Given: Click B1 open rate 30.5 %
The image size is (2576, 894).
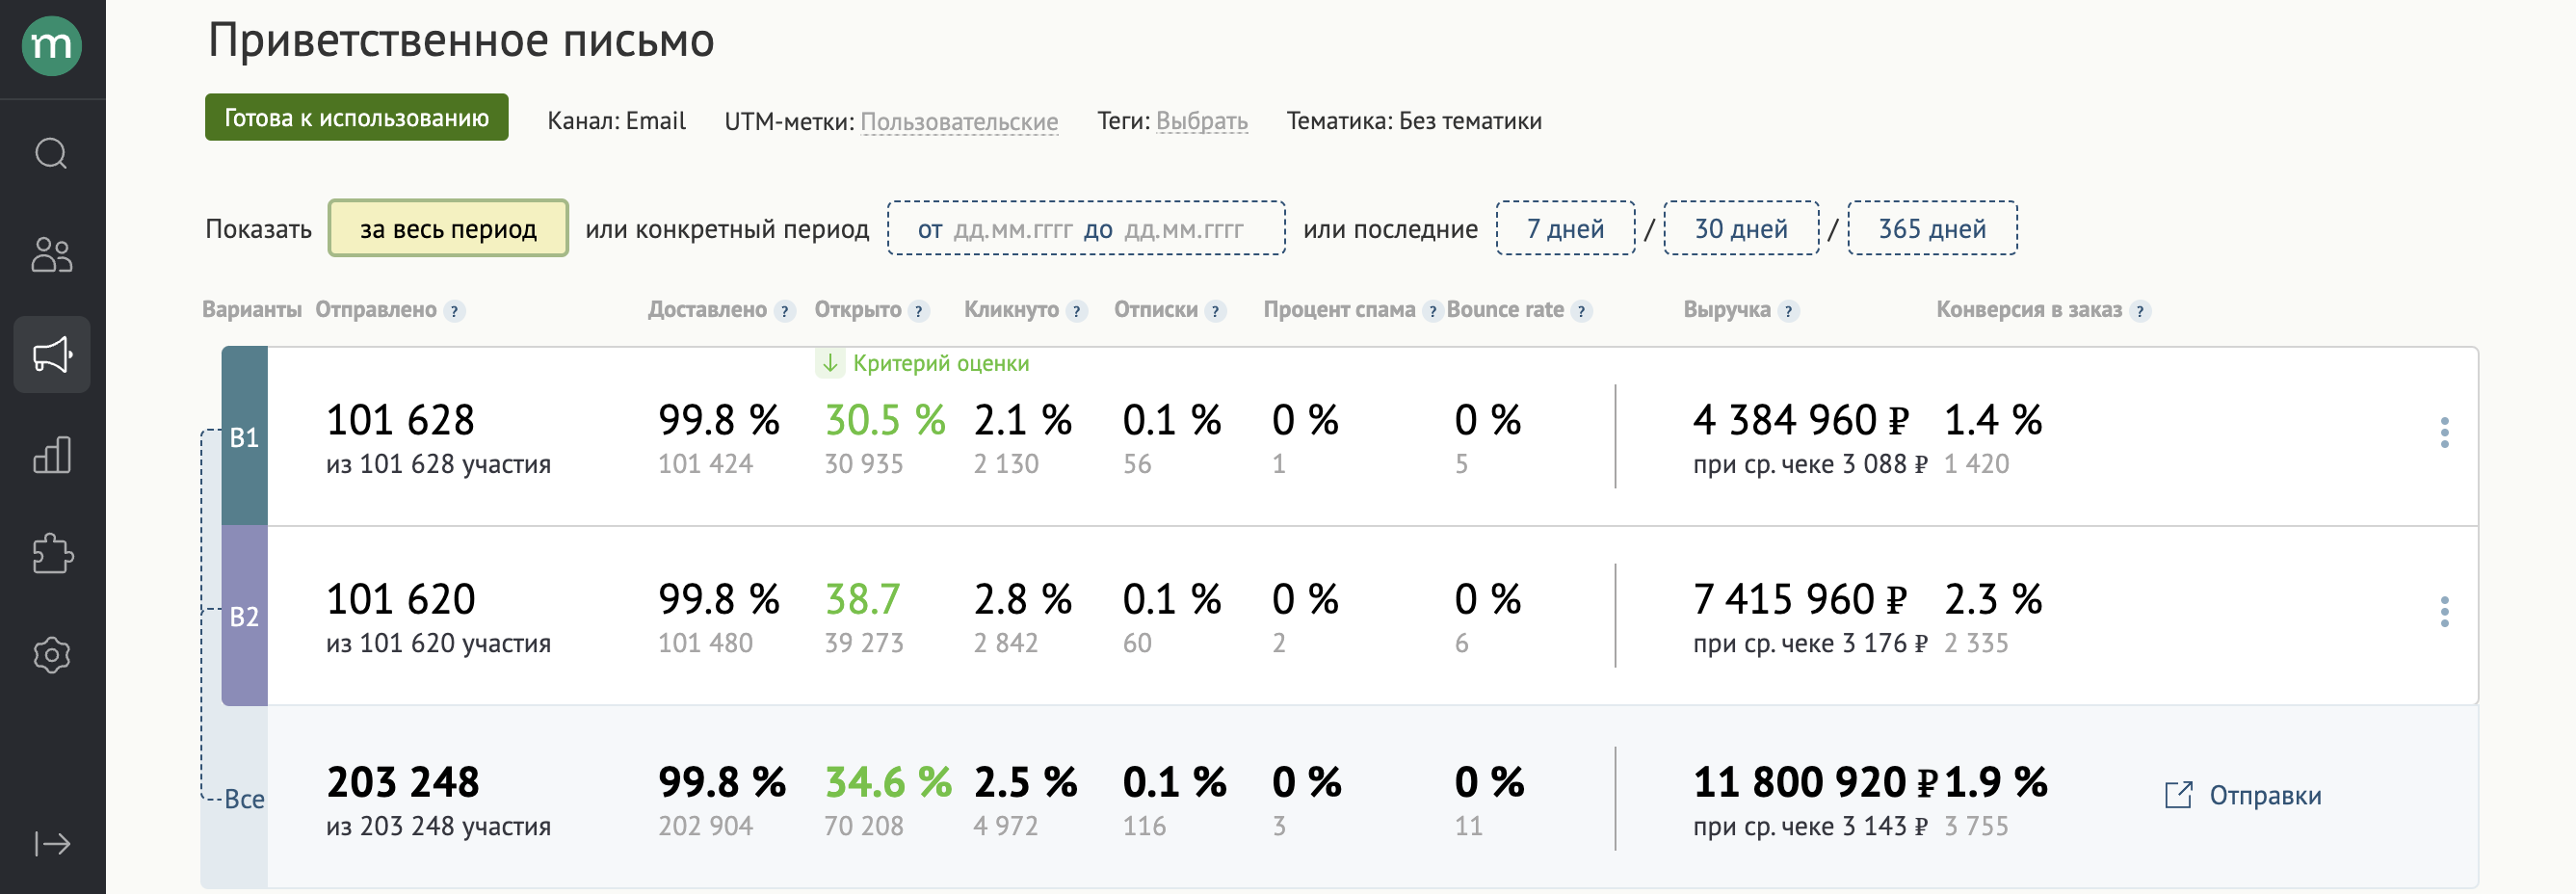Looking at the screenshot, I should coord(885,420).
